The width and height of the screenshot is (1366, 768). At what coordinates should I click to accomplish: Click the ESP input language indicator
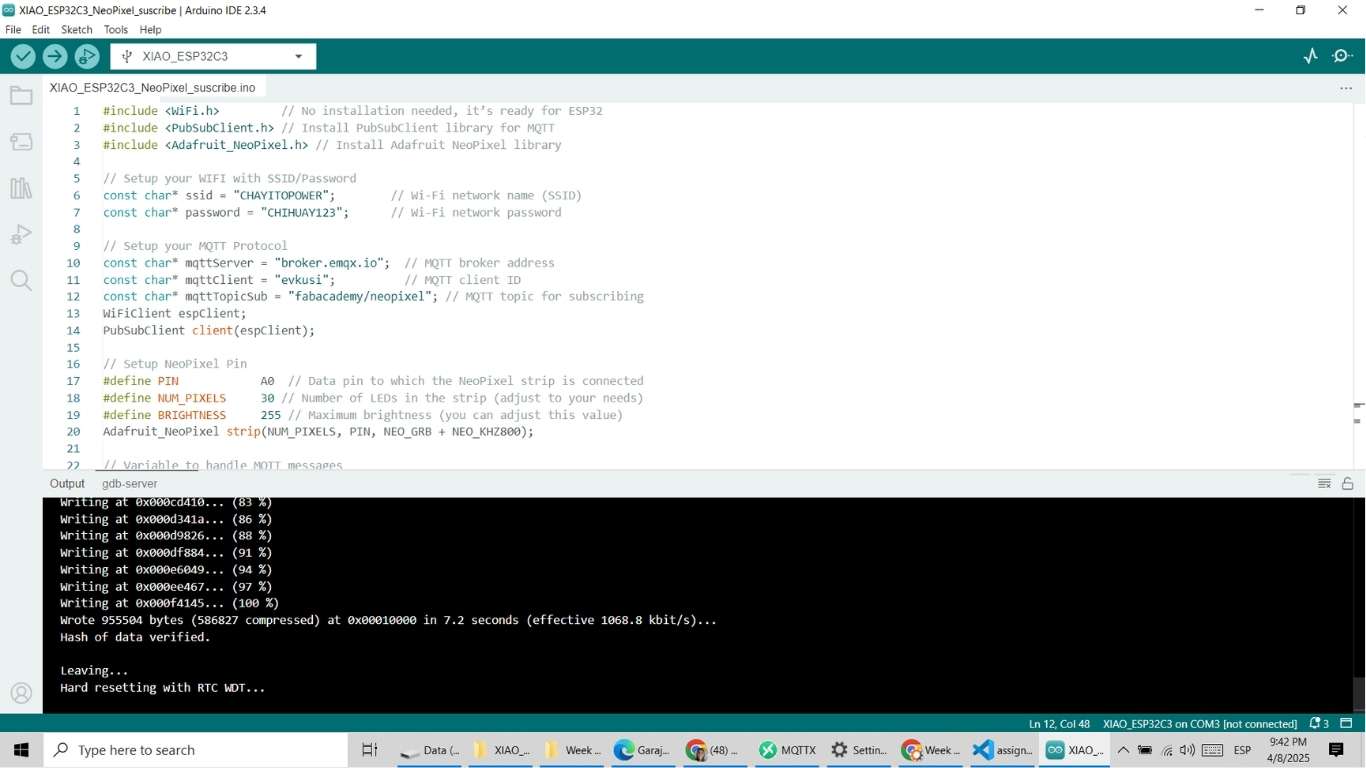[1242, 750]
